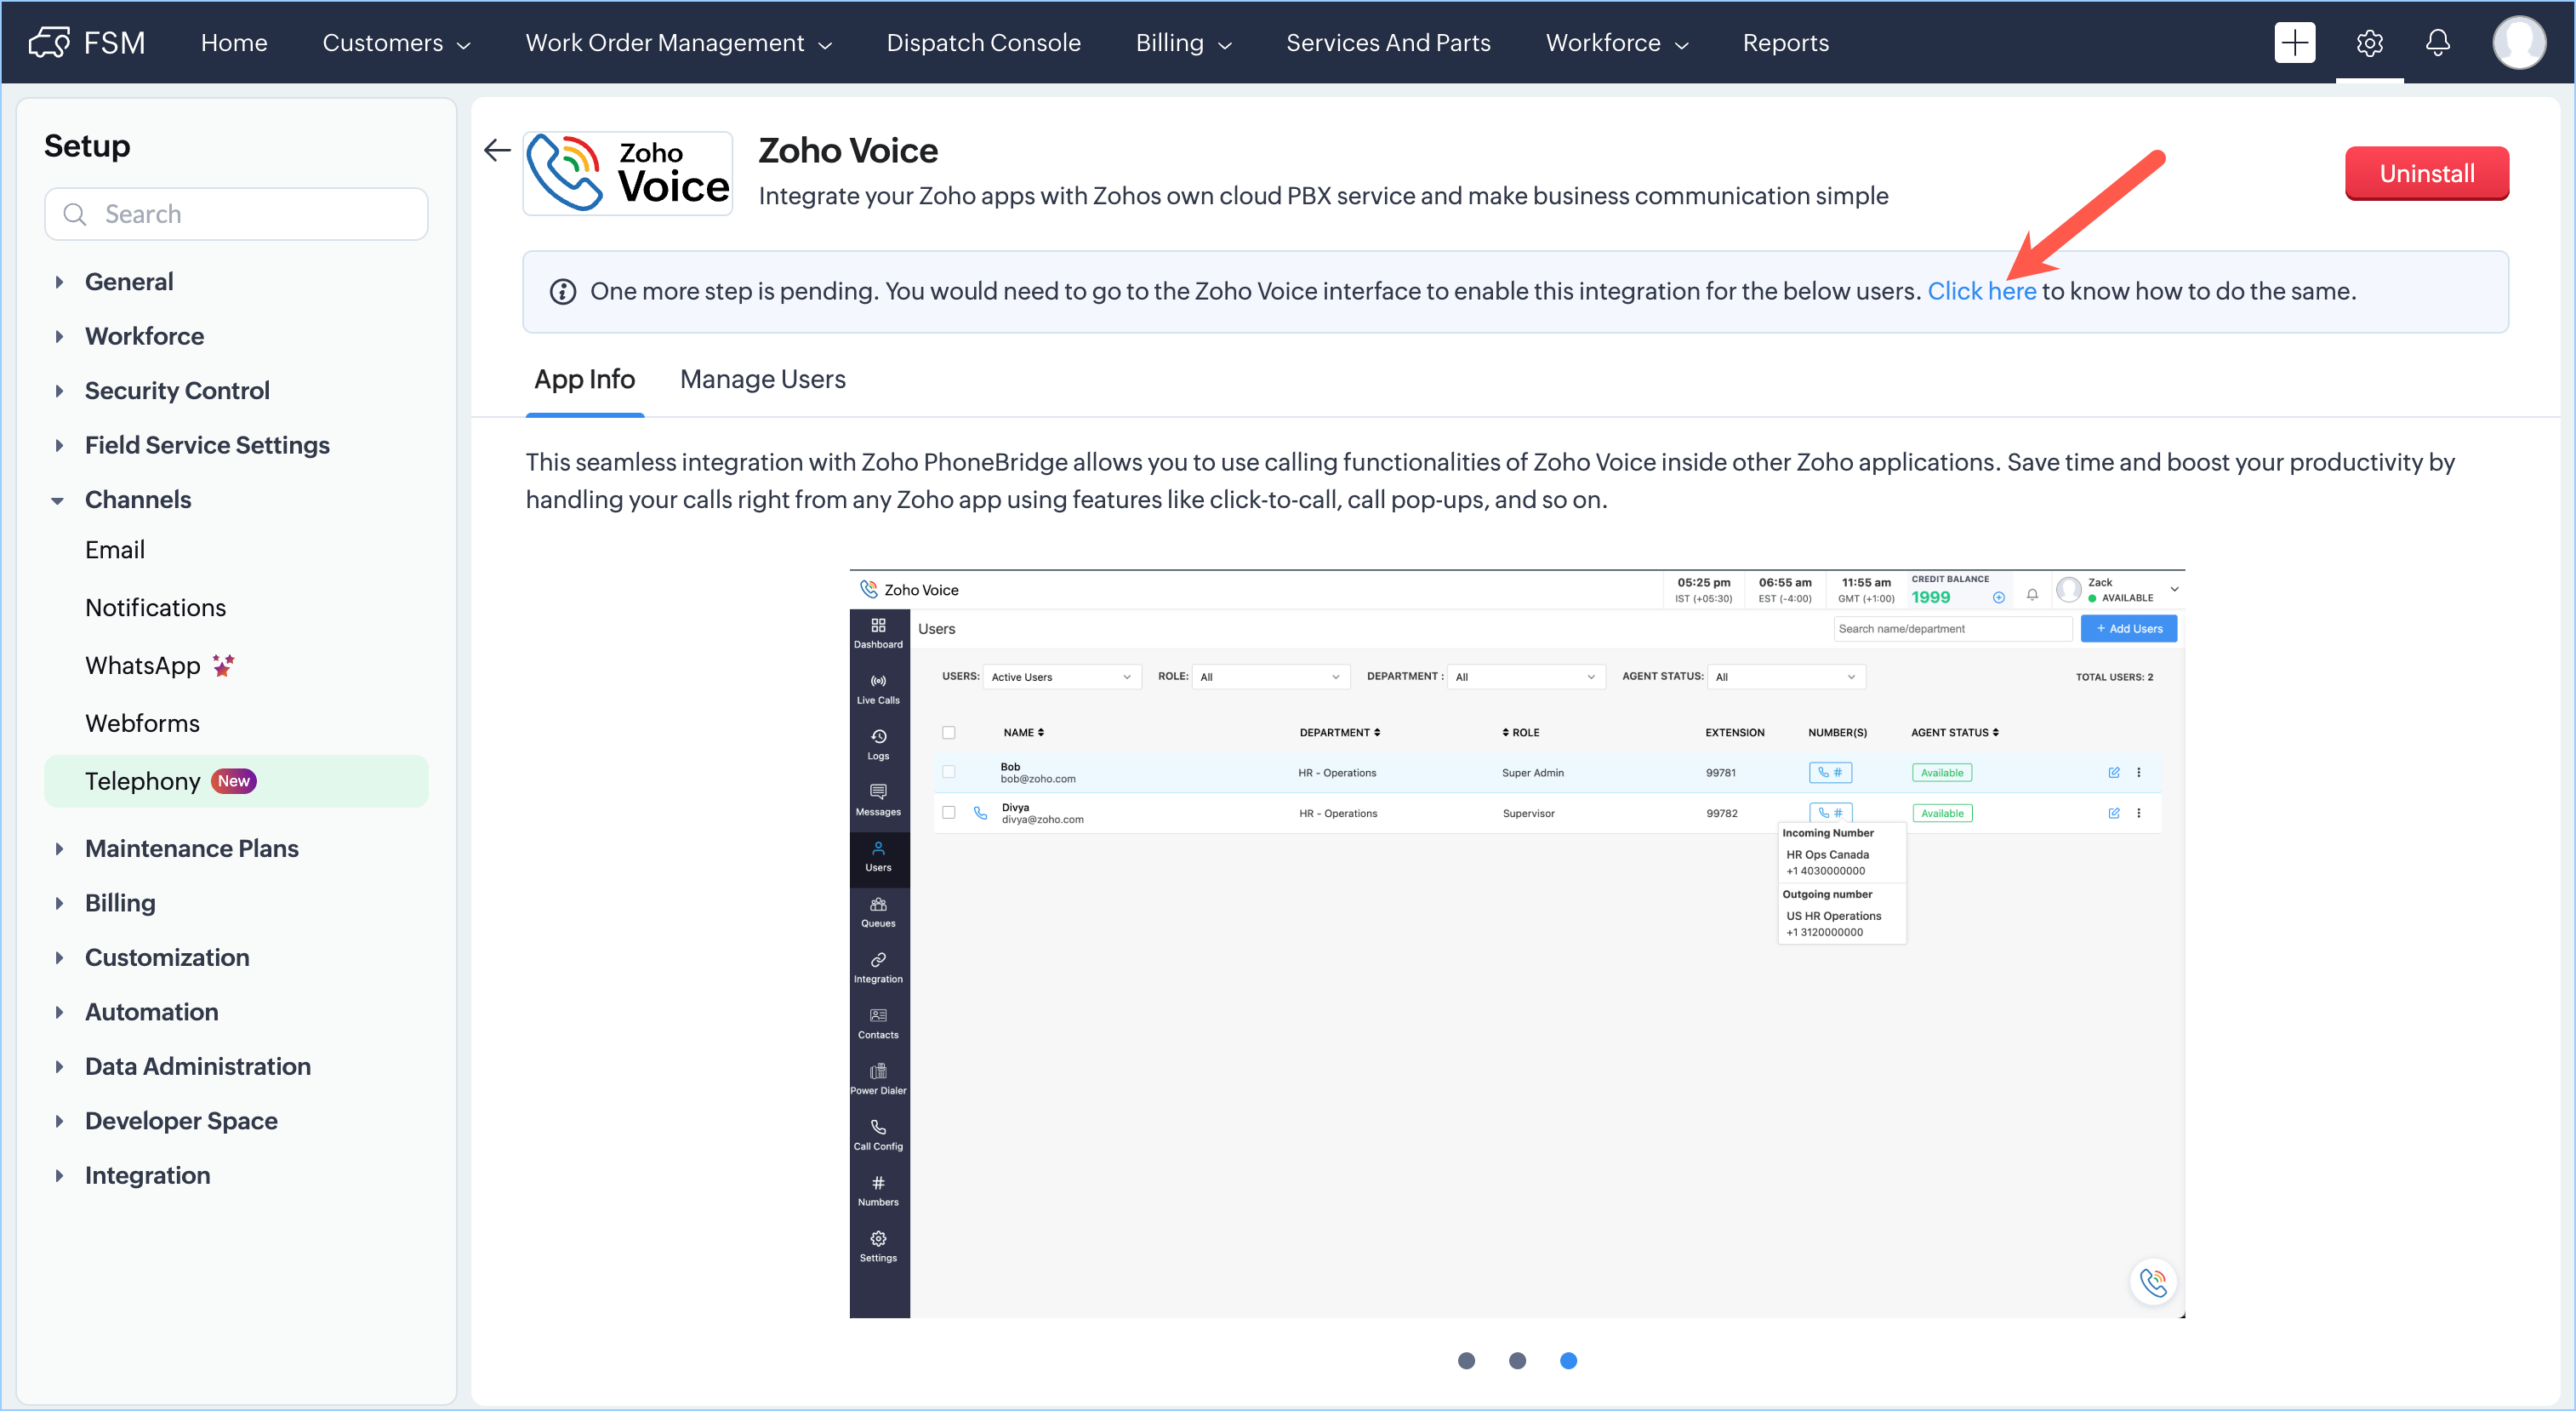
Task: Select the second carousel dot
Action: (x=1517, y=1360)
